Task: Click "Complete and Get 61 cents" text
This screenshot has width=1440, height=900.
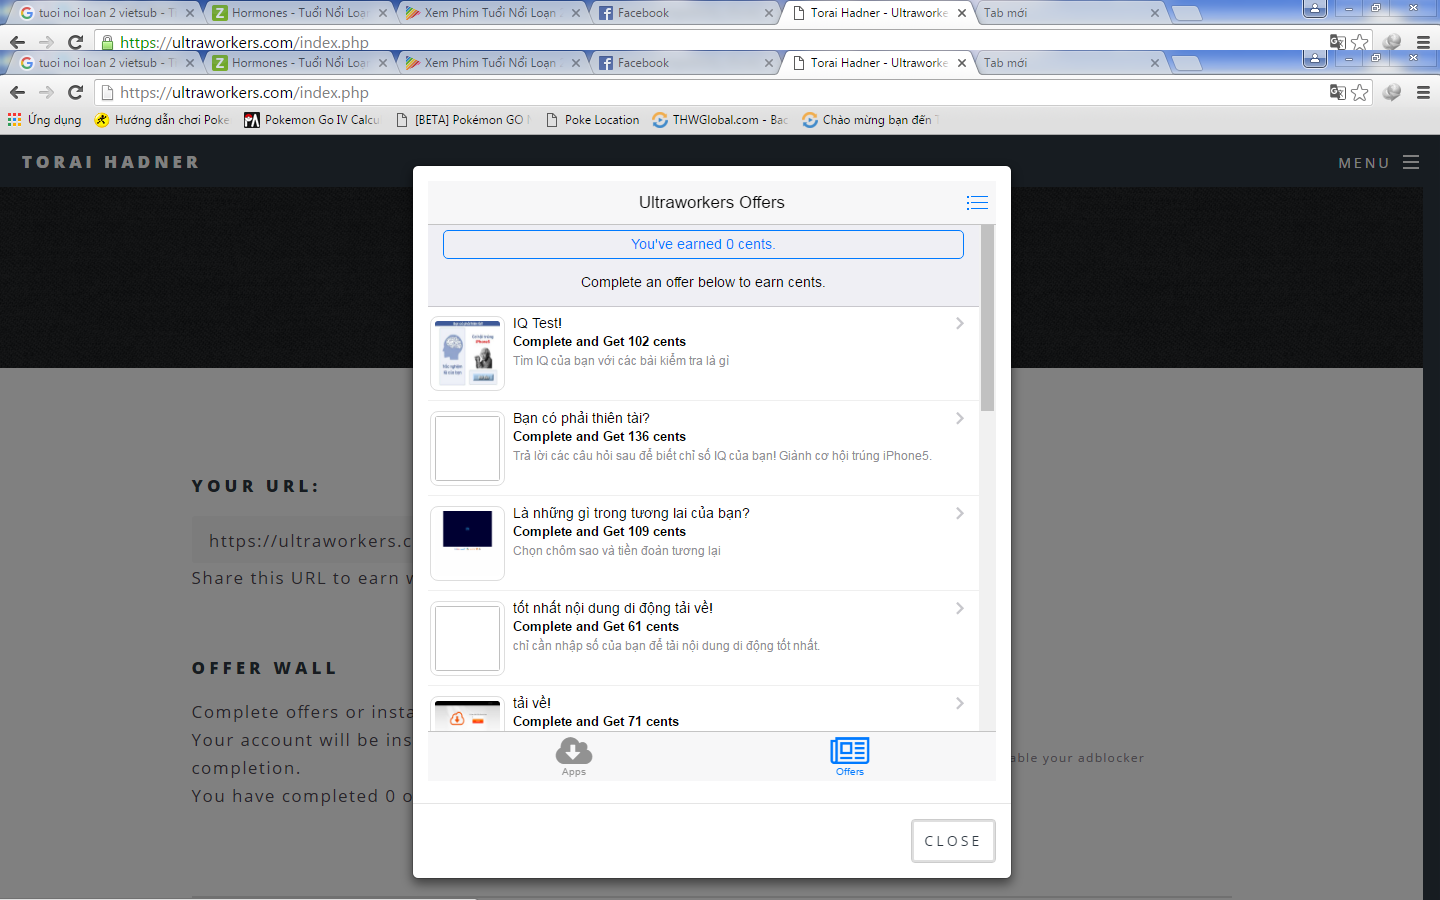Action: [596, 627]
